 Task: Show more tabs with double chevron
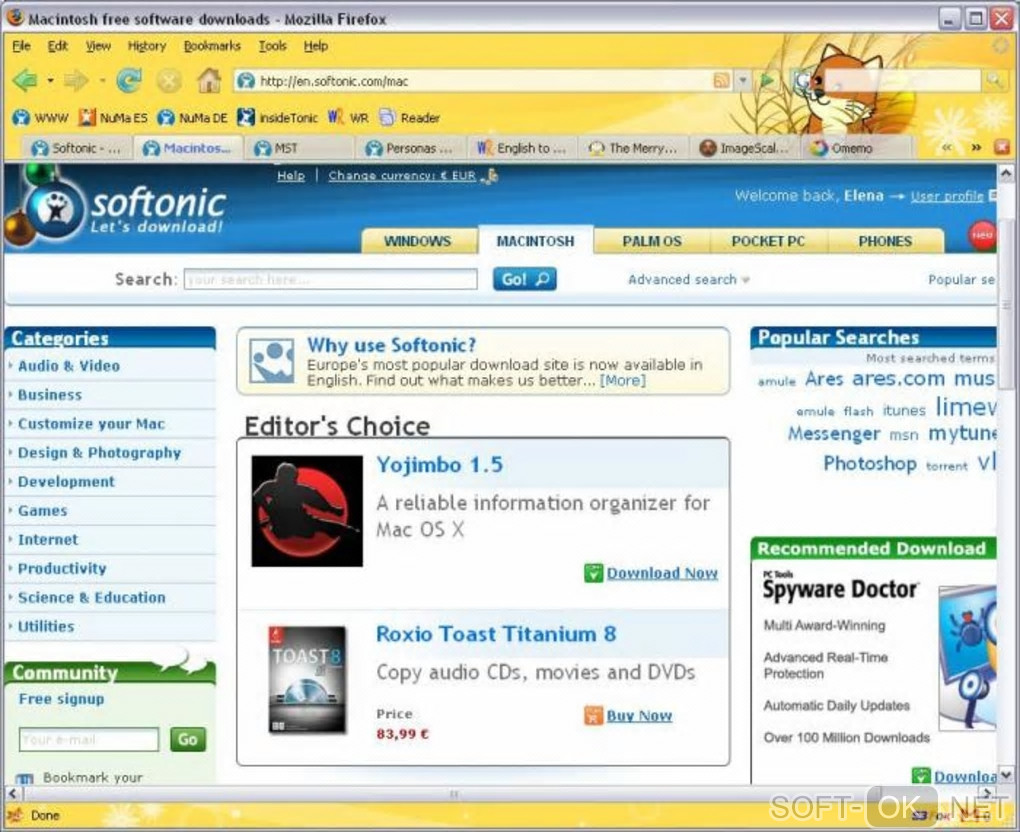click(x=976, y=148)
